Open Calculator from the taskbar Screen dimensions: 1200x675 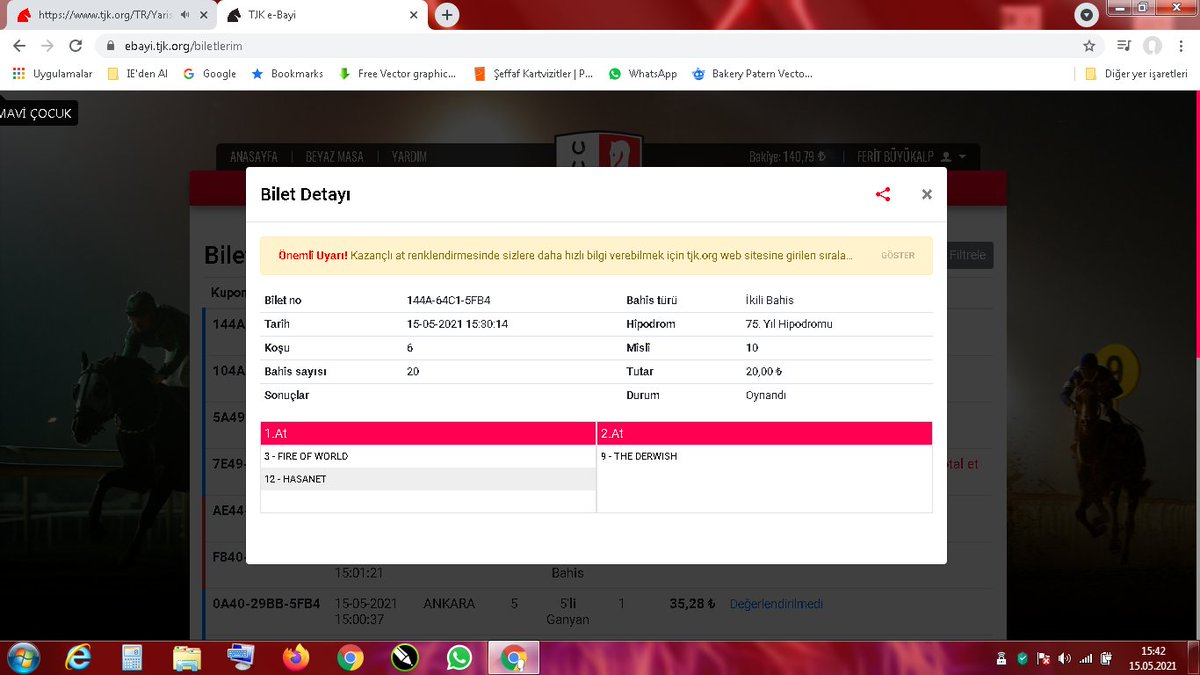tap(132, 658)
